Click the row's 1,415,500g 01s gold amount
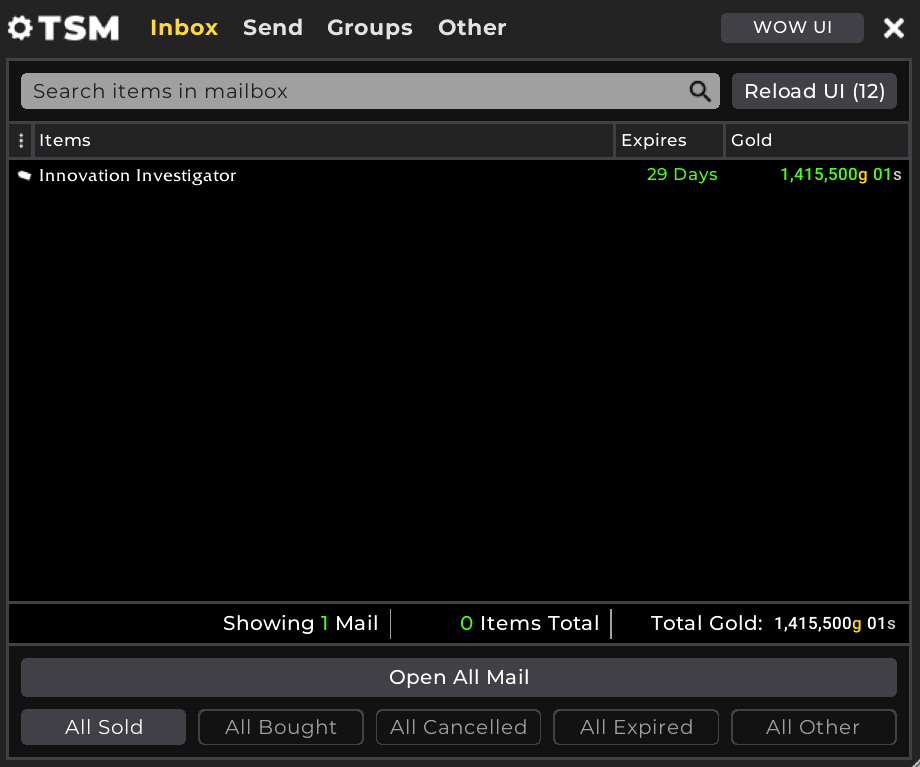Image resolution: width=920 pixels, height=767 pixels. (x=840, y=174)
